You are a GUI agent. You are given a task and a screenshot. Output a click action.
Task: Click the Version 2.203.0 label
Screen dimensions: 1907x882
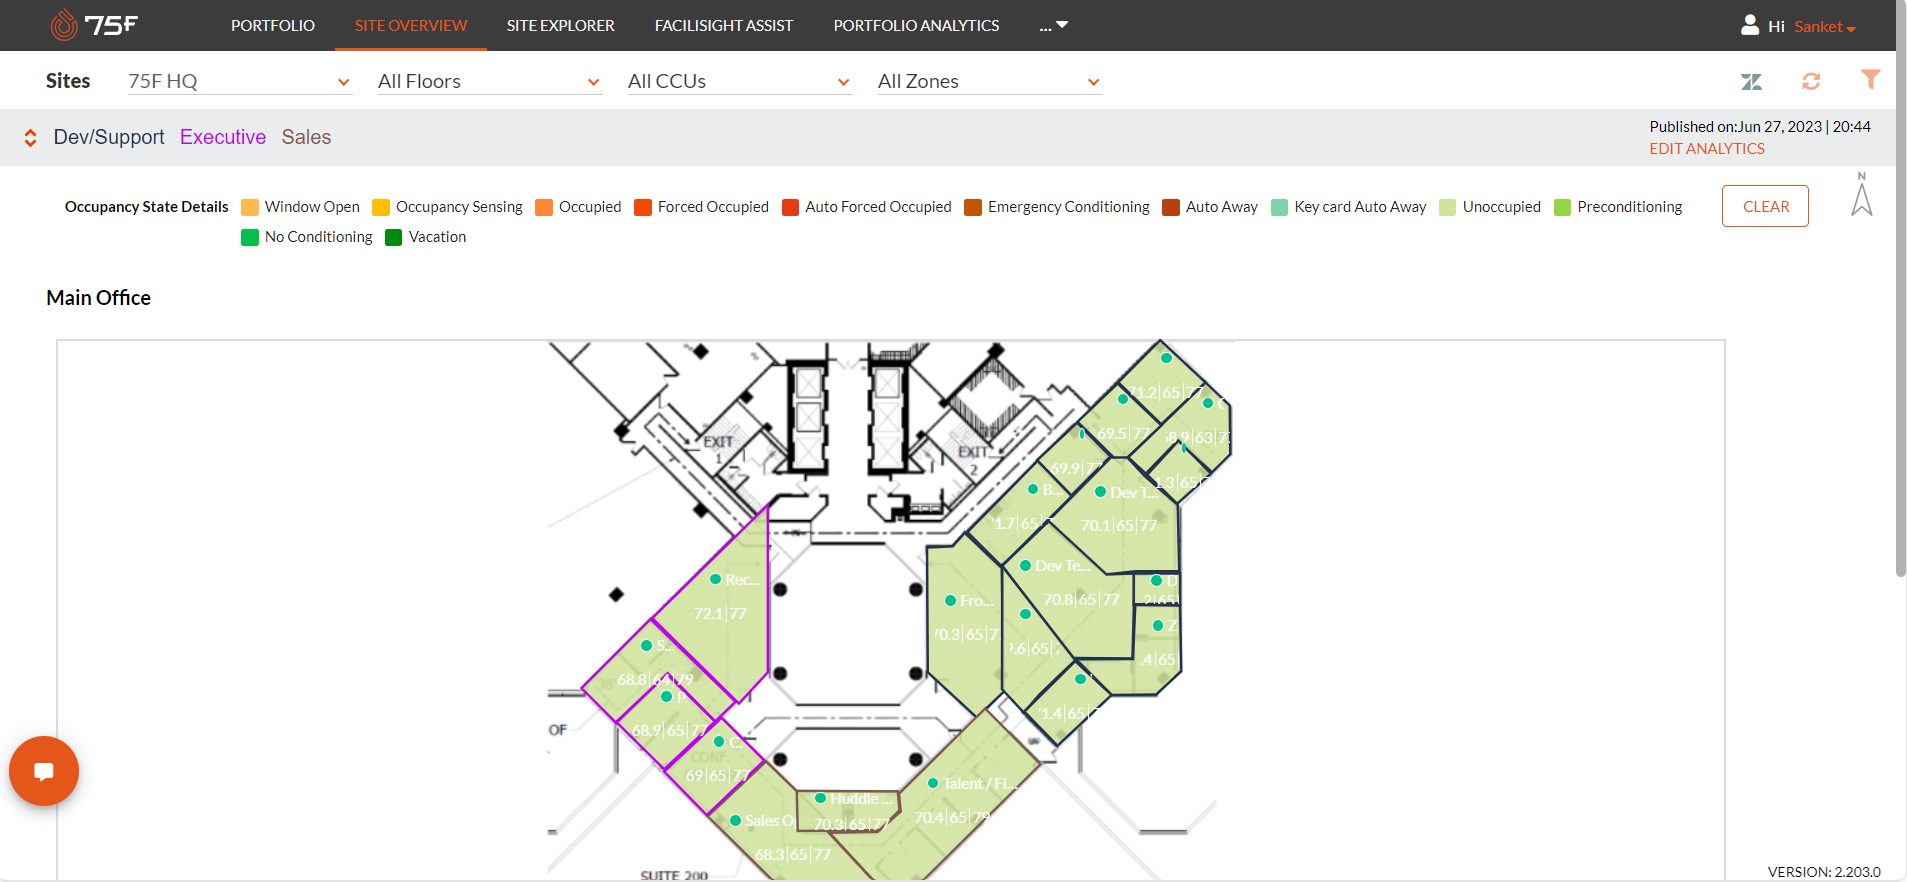[x=1824, y=872]
